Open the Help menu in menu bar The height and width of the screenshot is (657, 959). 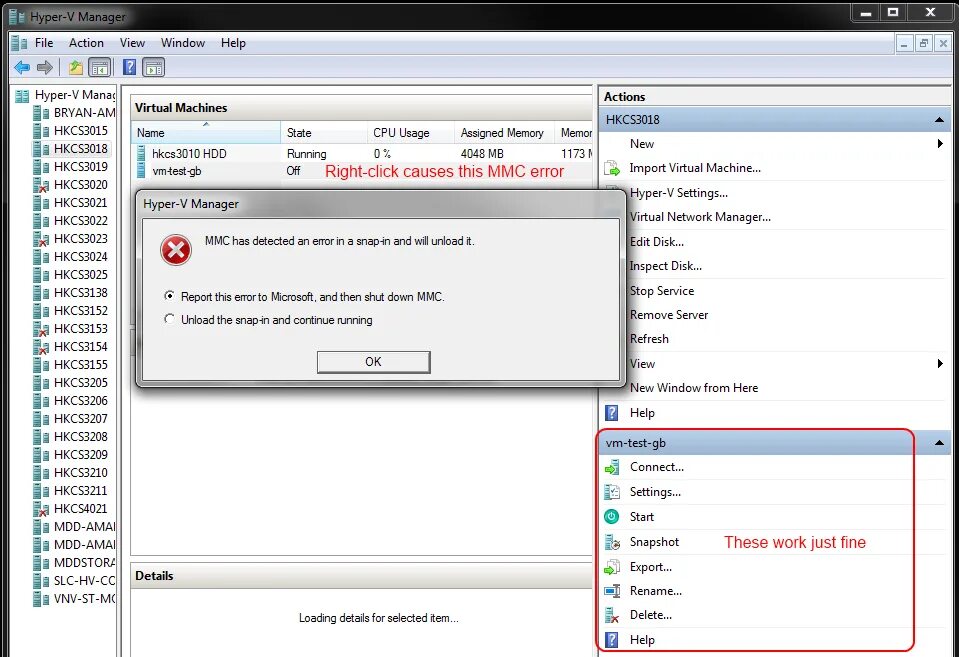coord(233,43)
